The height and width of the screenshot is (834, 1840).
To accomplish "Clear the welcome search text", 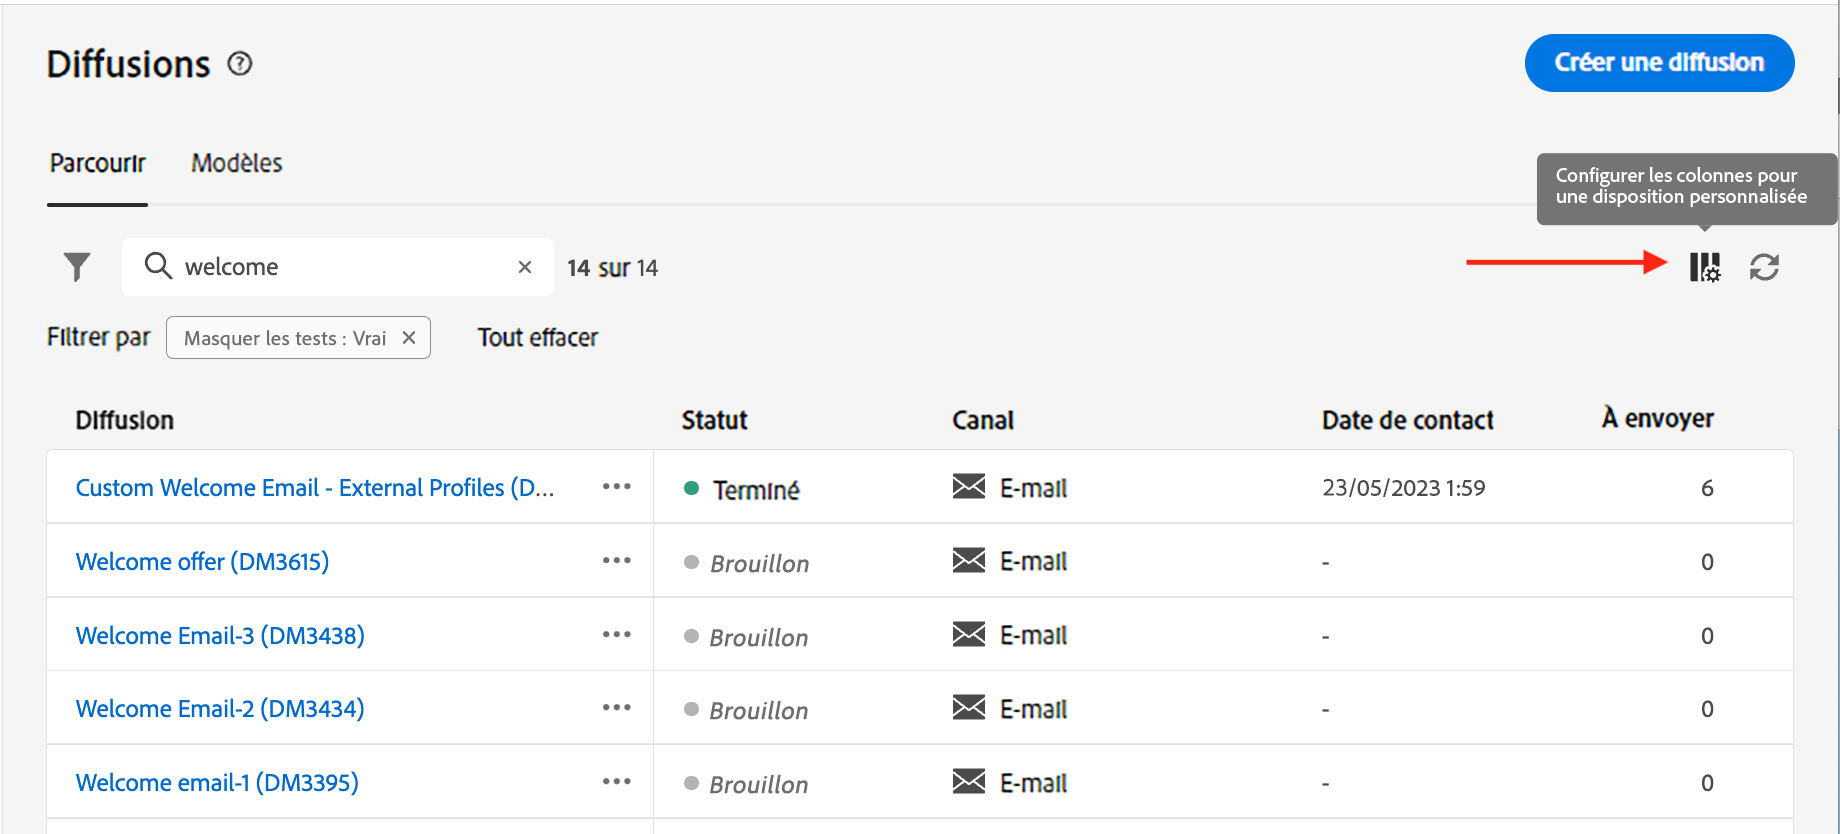I will 525,267.
